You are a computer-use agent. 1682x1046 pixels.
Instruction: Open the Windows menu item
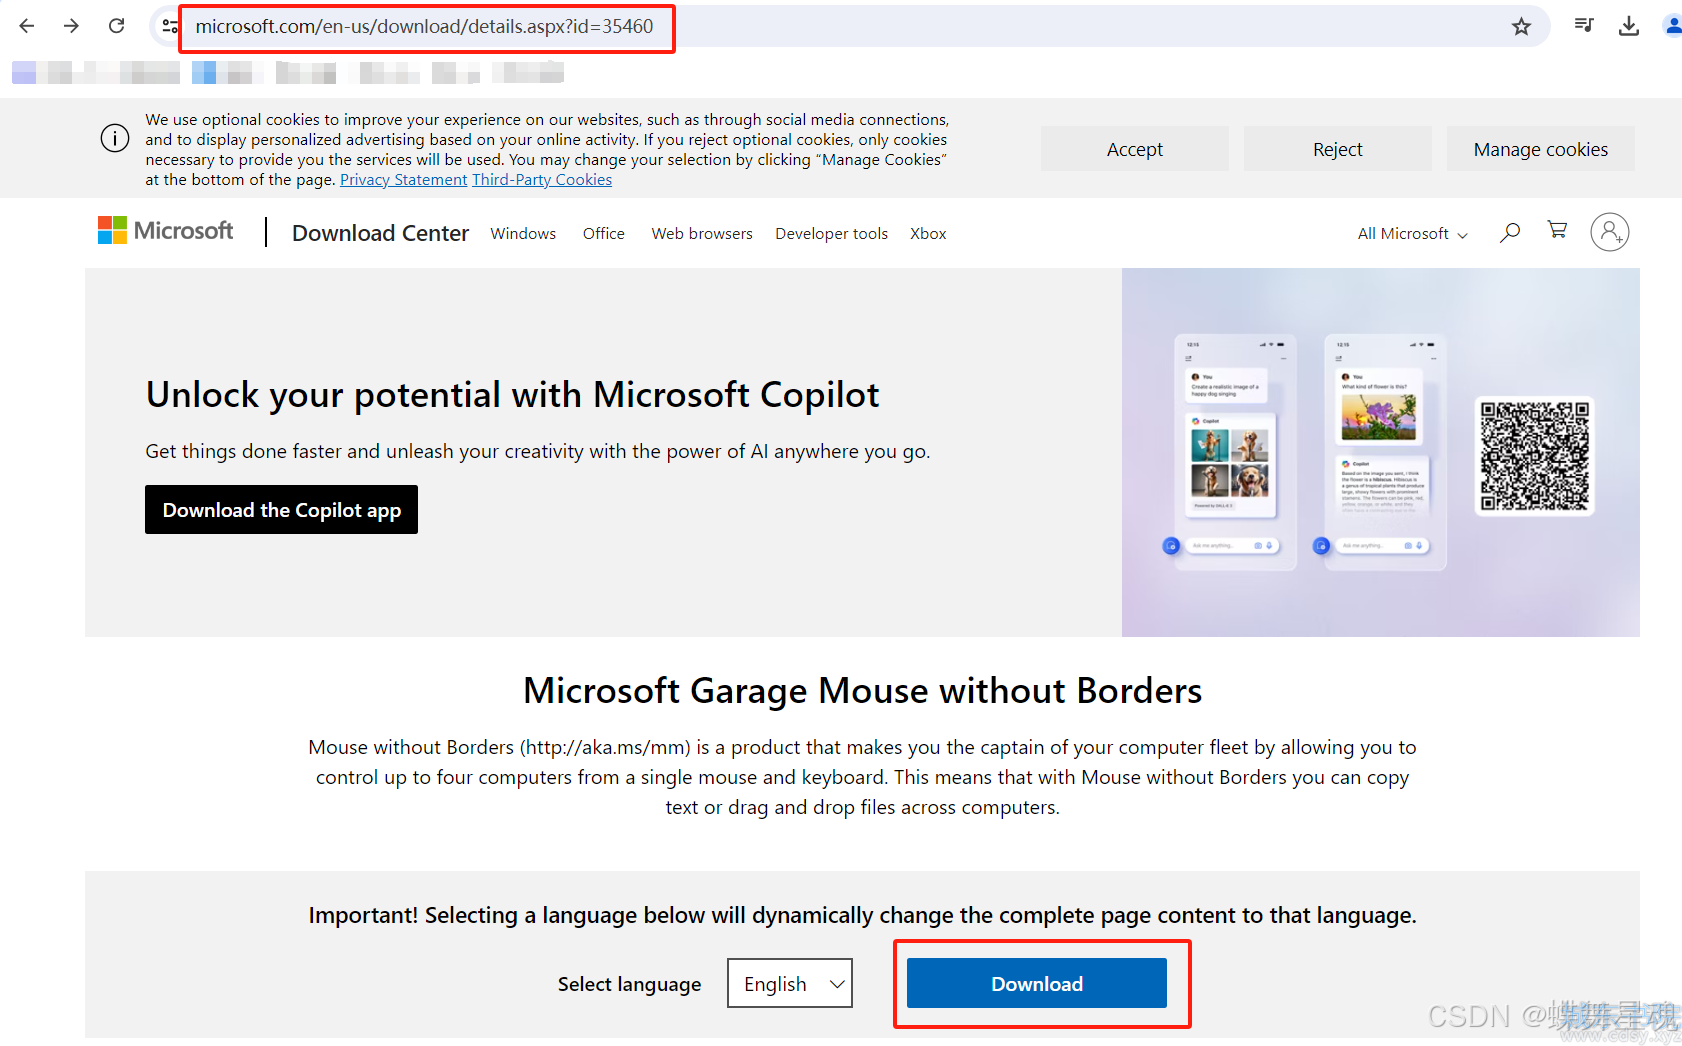[523, 234]
